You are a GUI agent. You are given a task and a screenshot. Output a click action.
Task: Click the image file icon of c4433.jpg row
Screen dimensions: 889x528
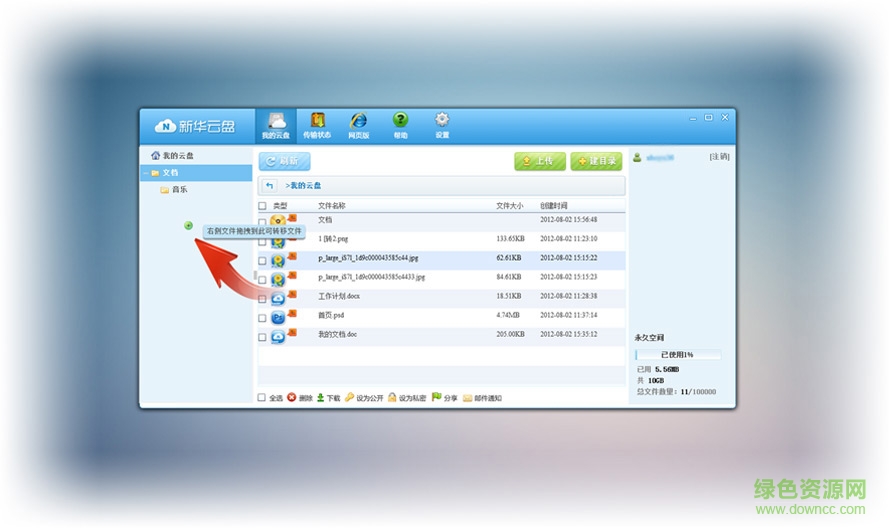coord(278,280)
